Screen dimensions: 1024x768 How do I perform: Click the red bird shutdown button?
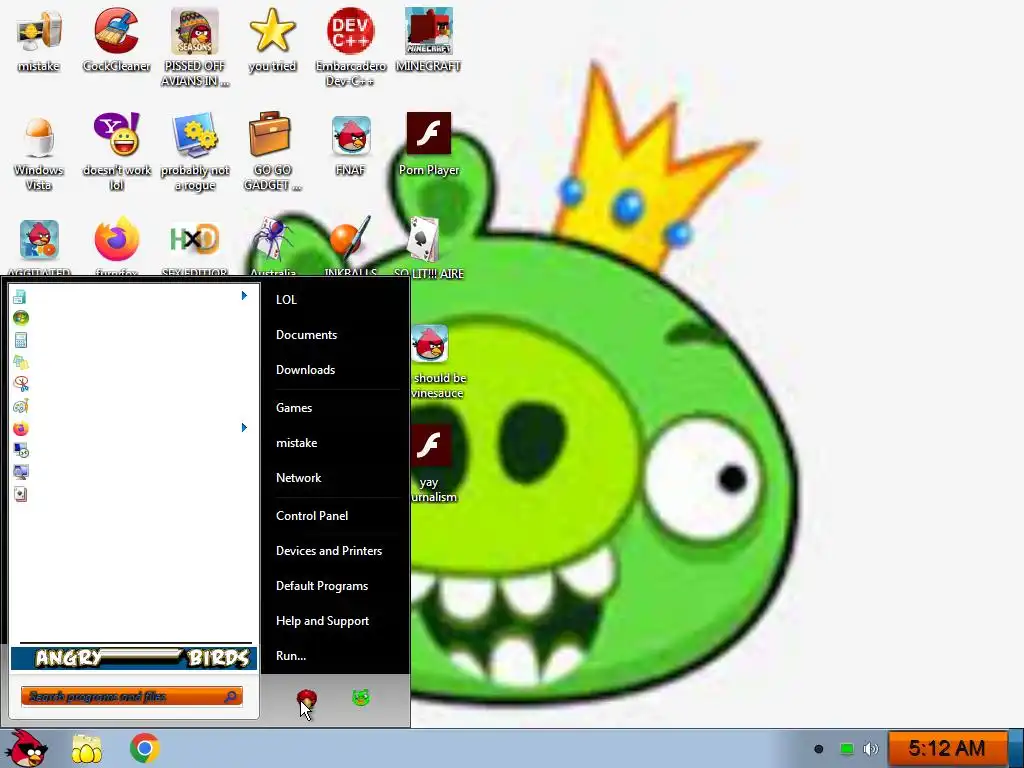[306, 699]
